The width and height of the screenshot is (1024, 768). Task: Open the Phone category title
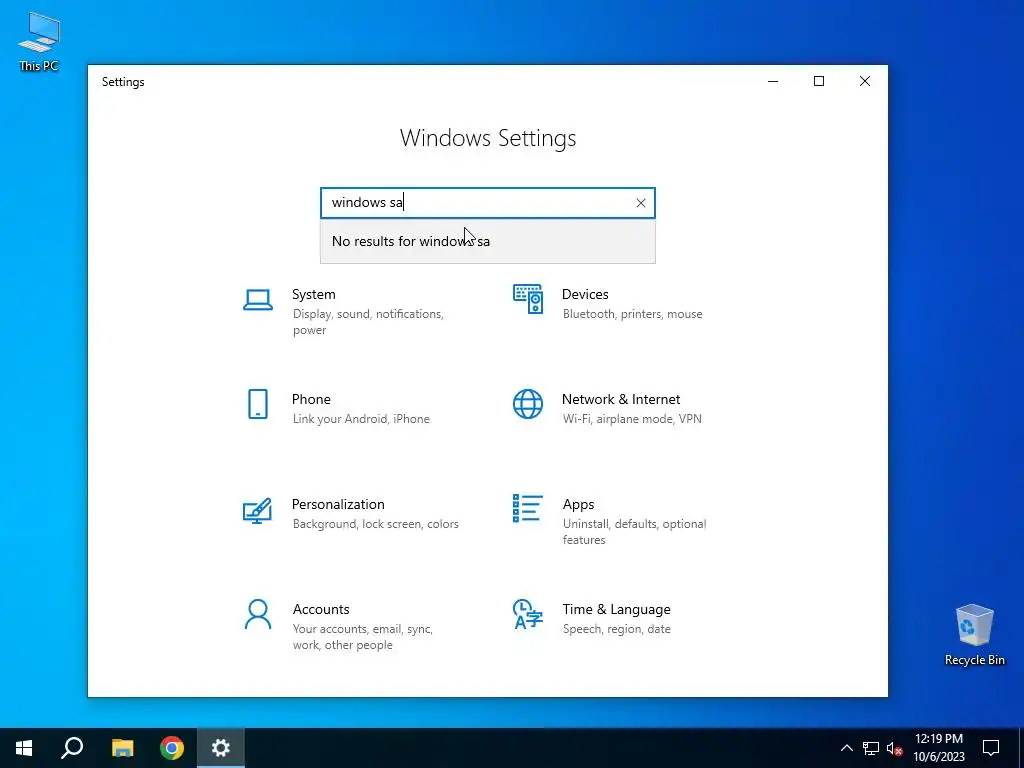click(311, 399)
